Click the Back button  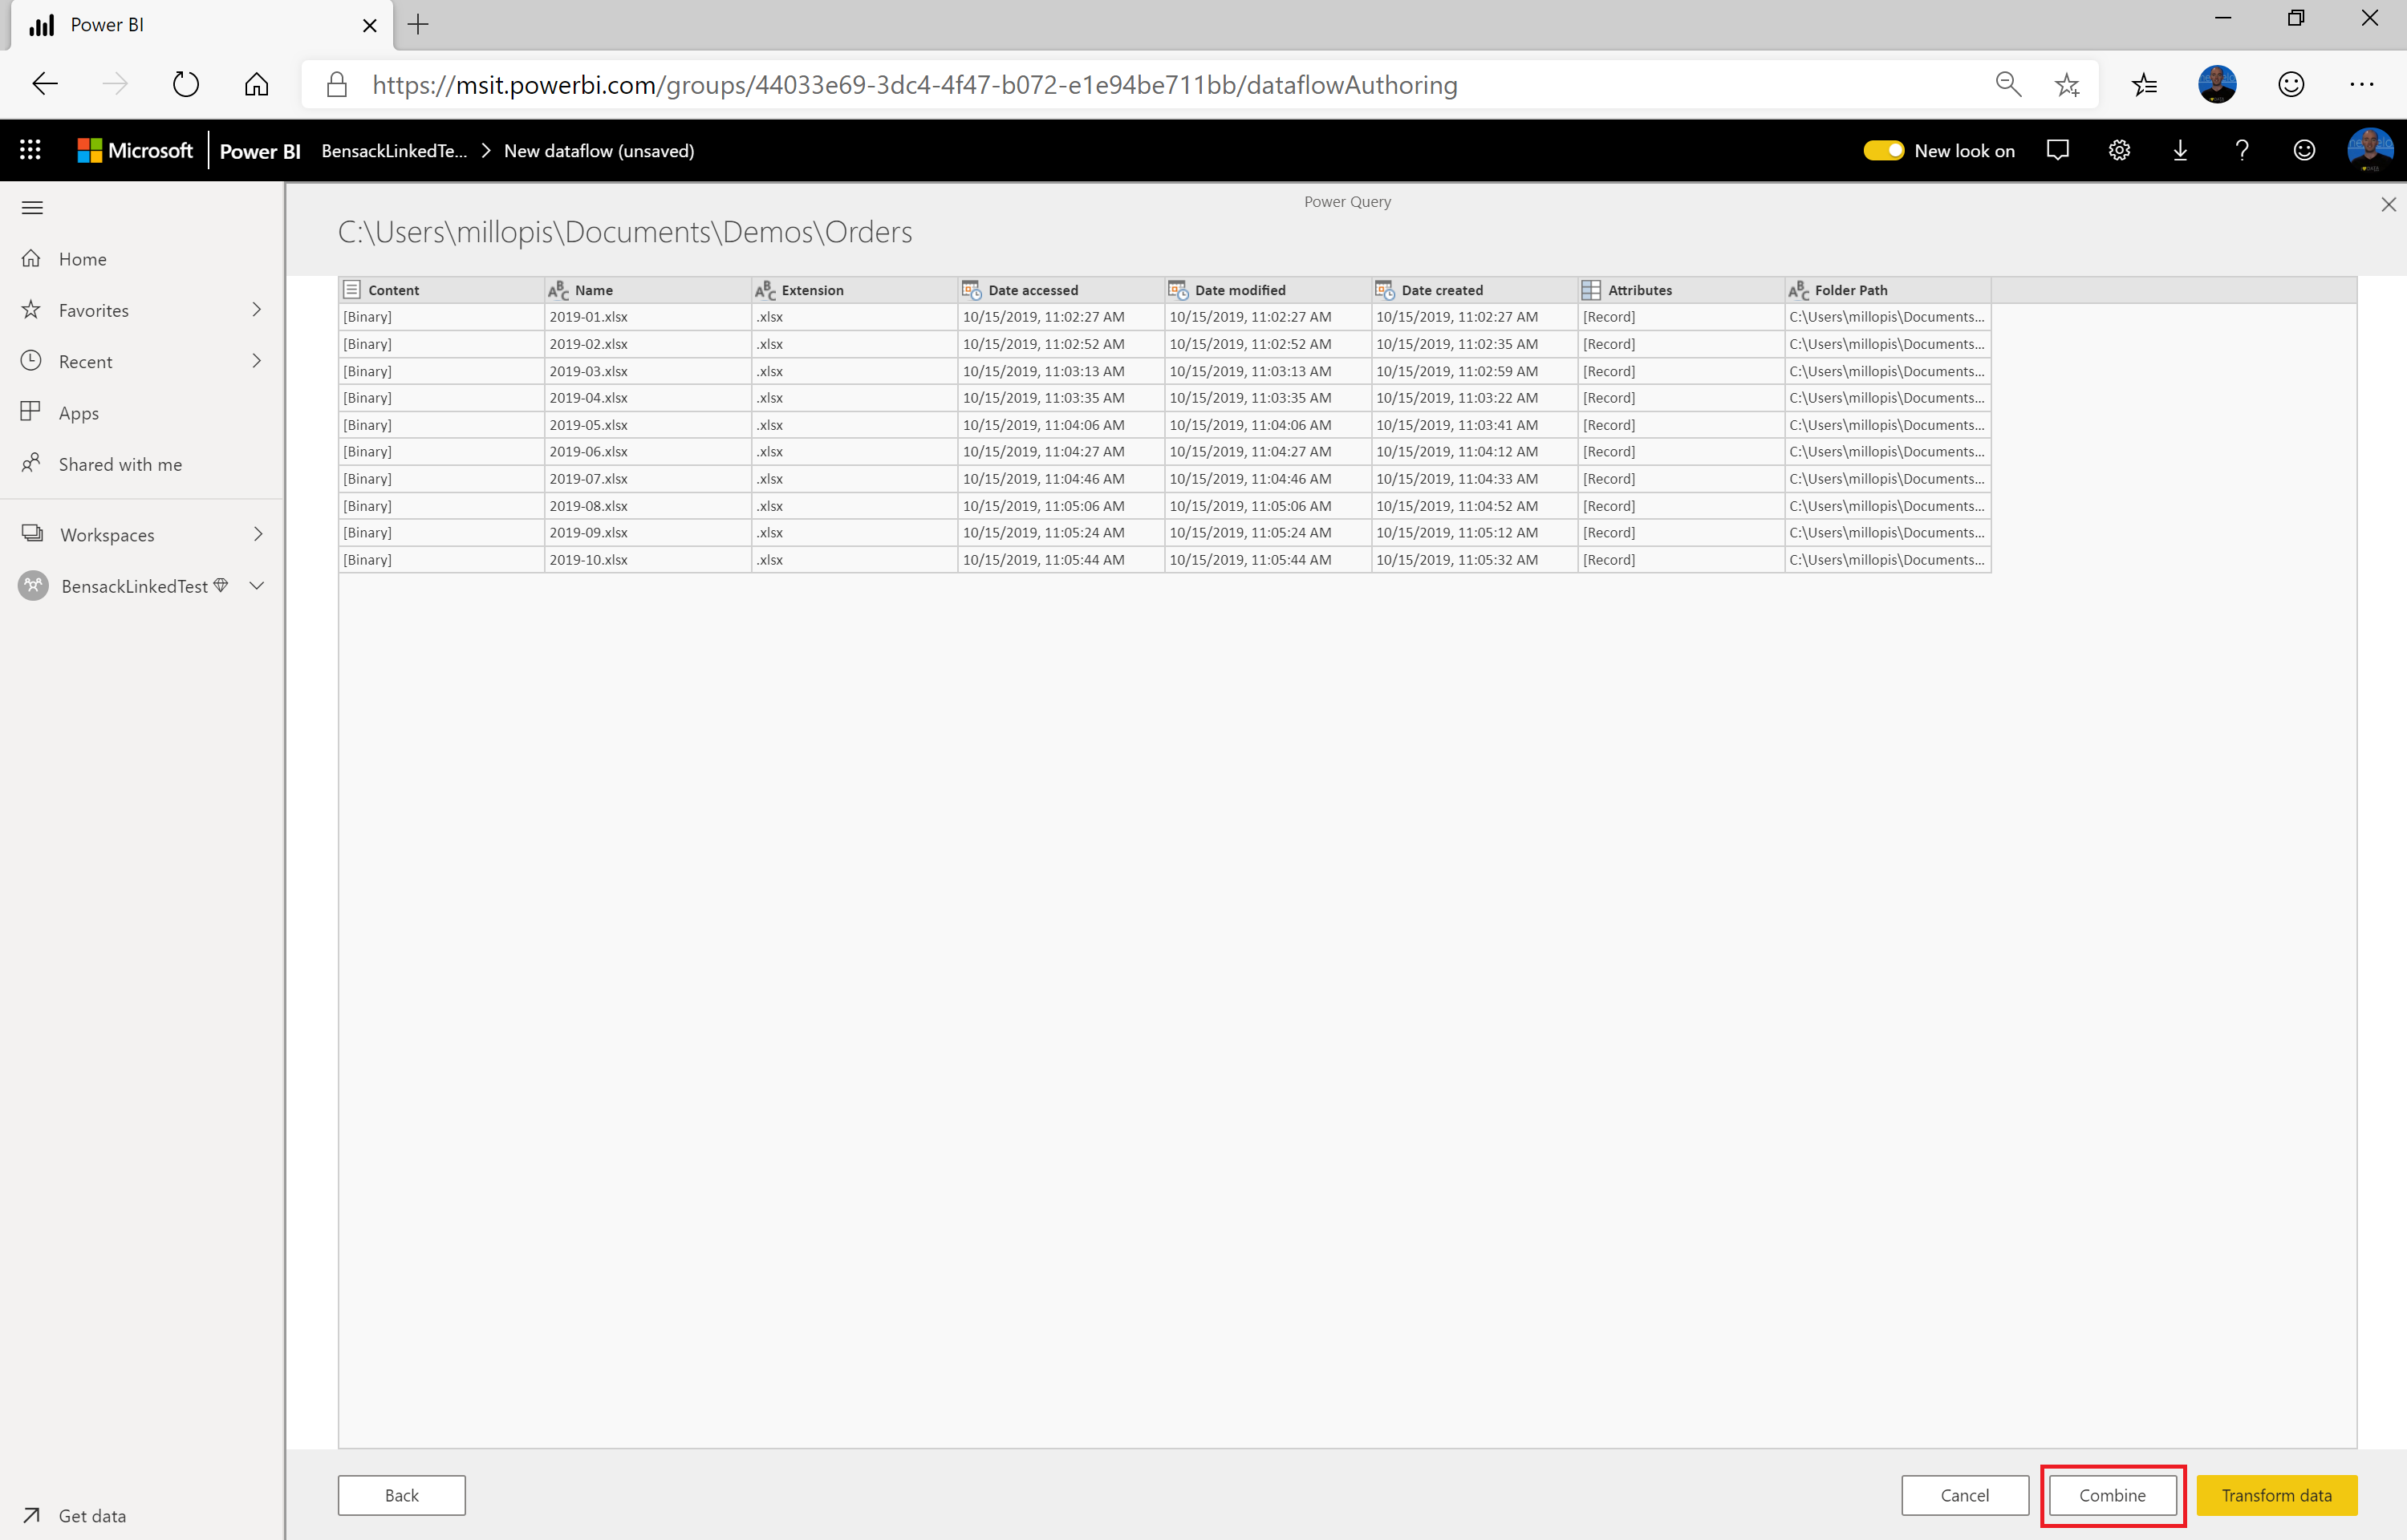point(402,1495)
